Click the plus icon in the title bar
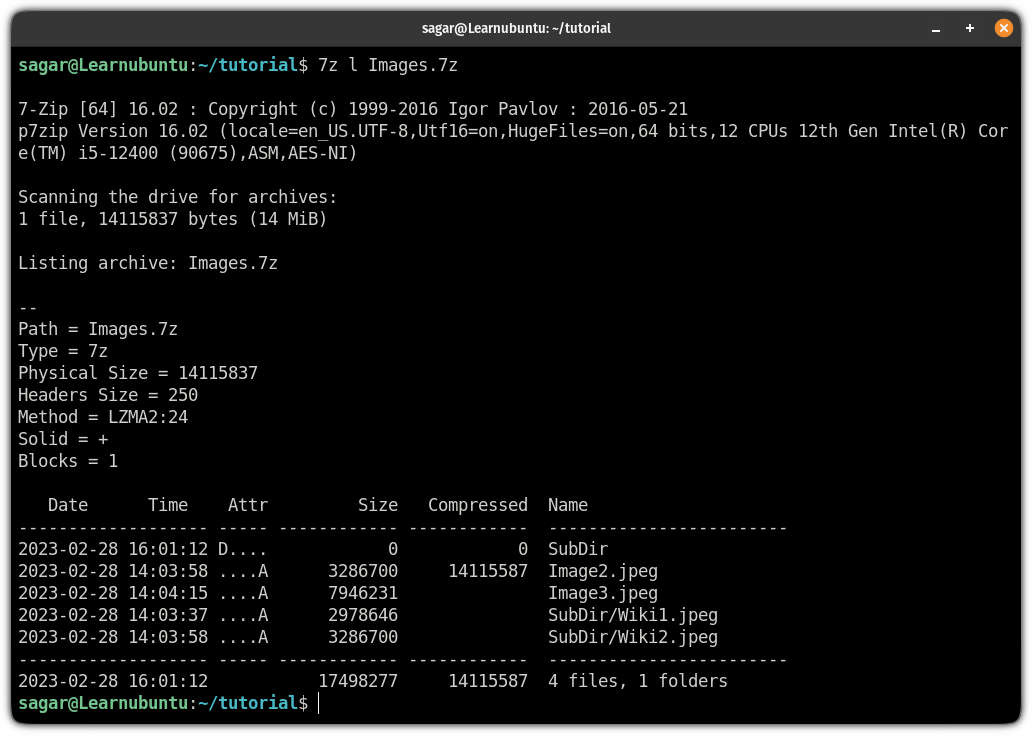 [x=969, y=28]
